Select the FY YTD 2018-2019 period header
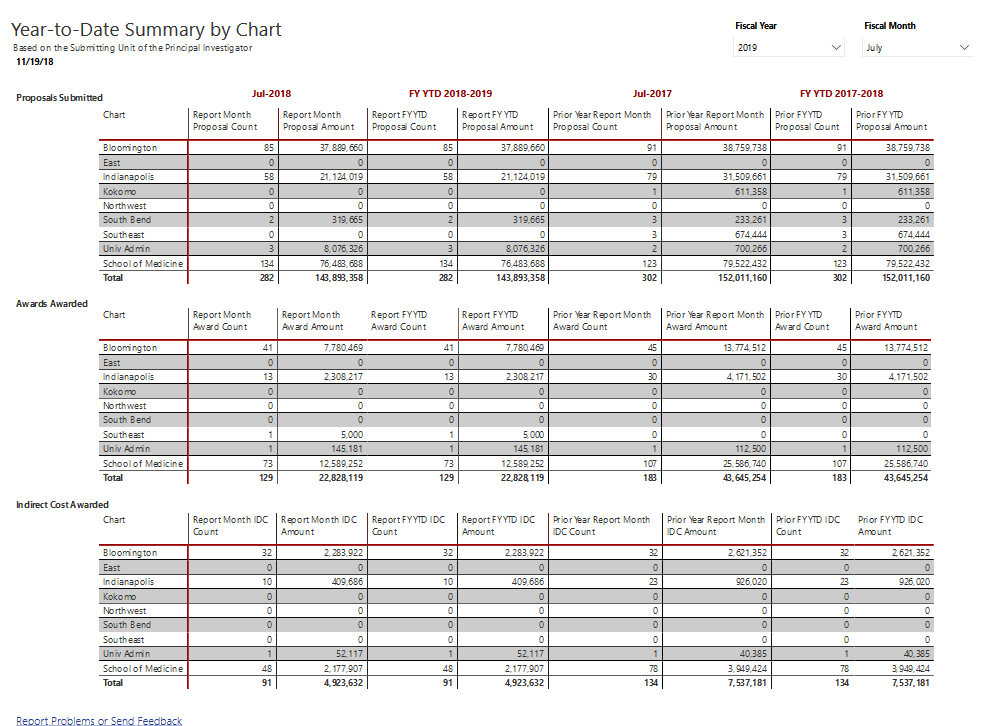986x726 pixels. 450,93
